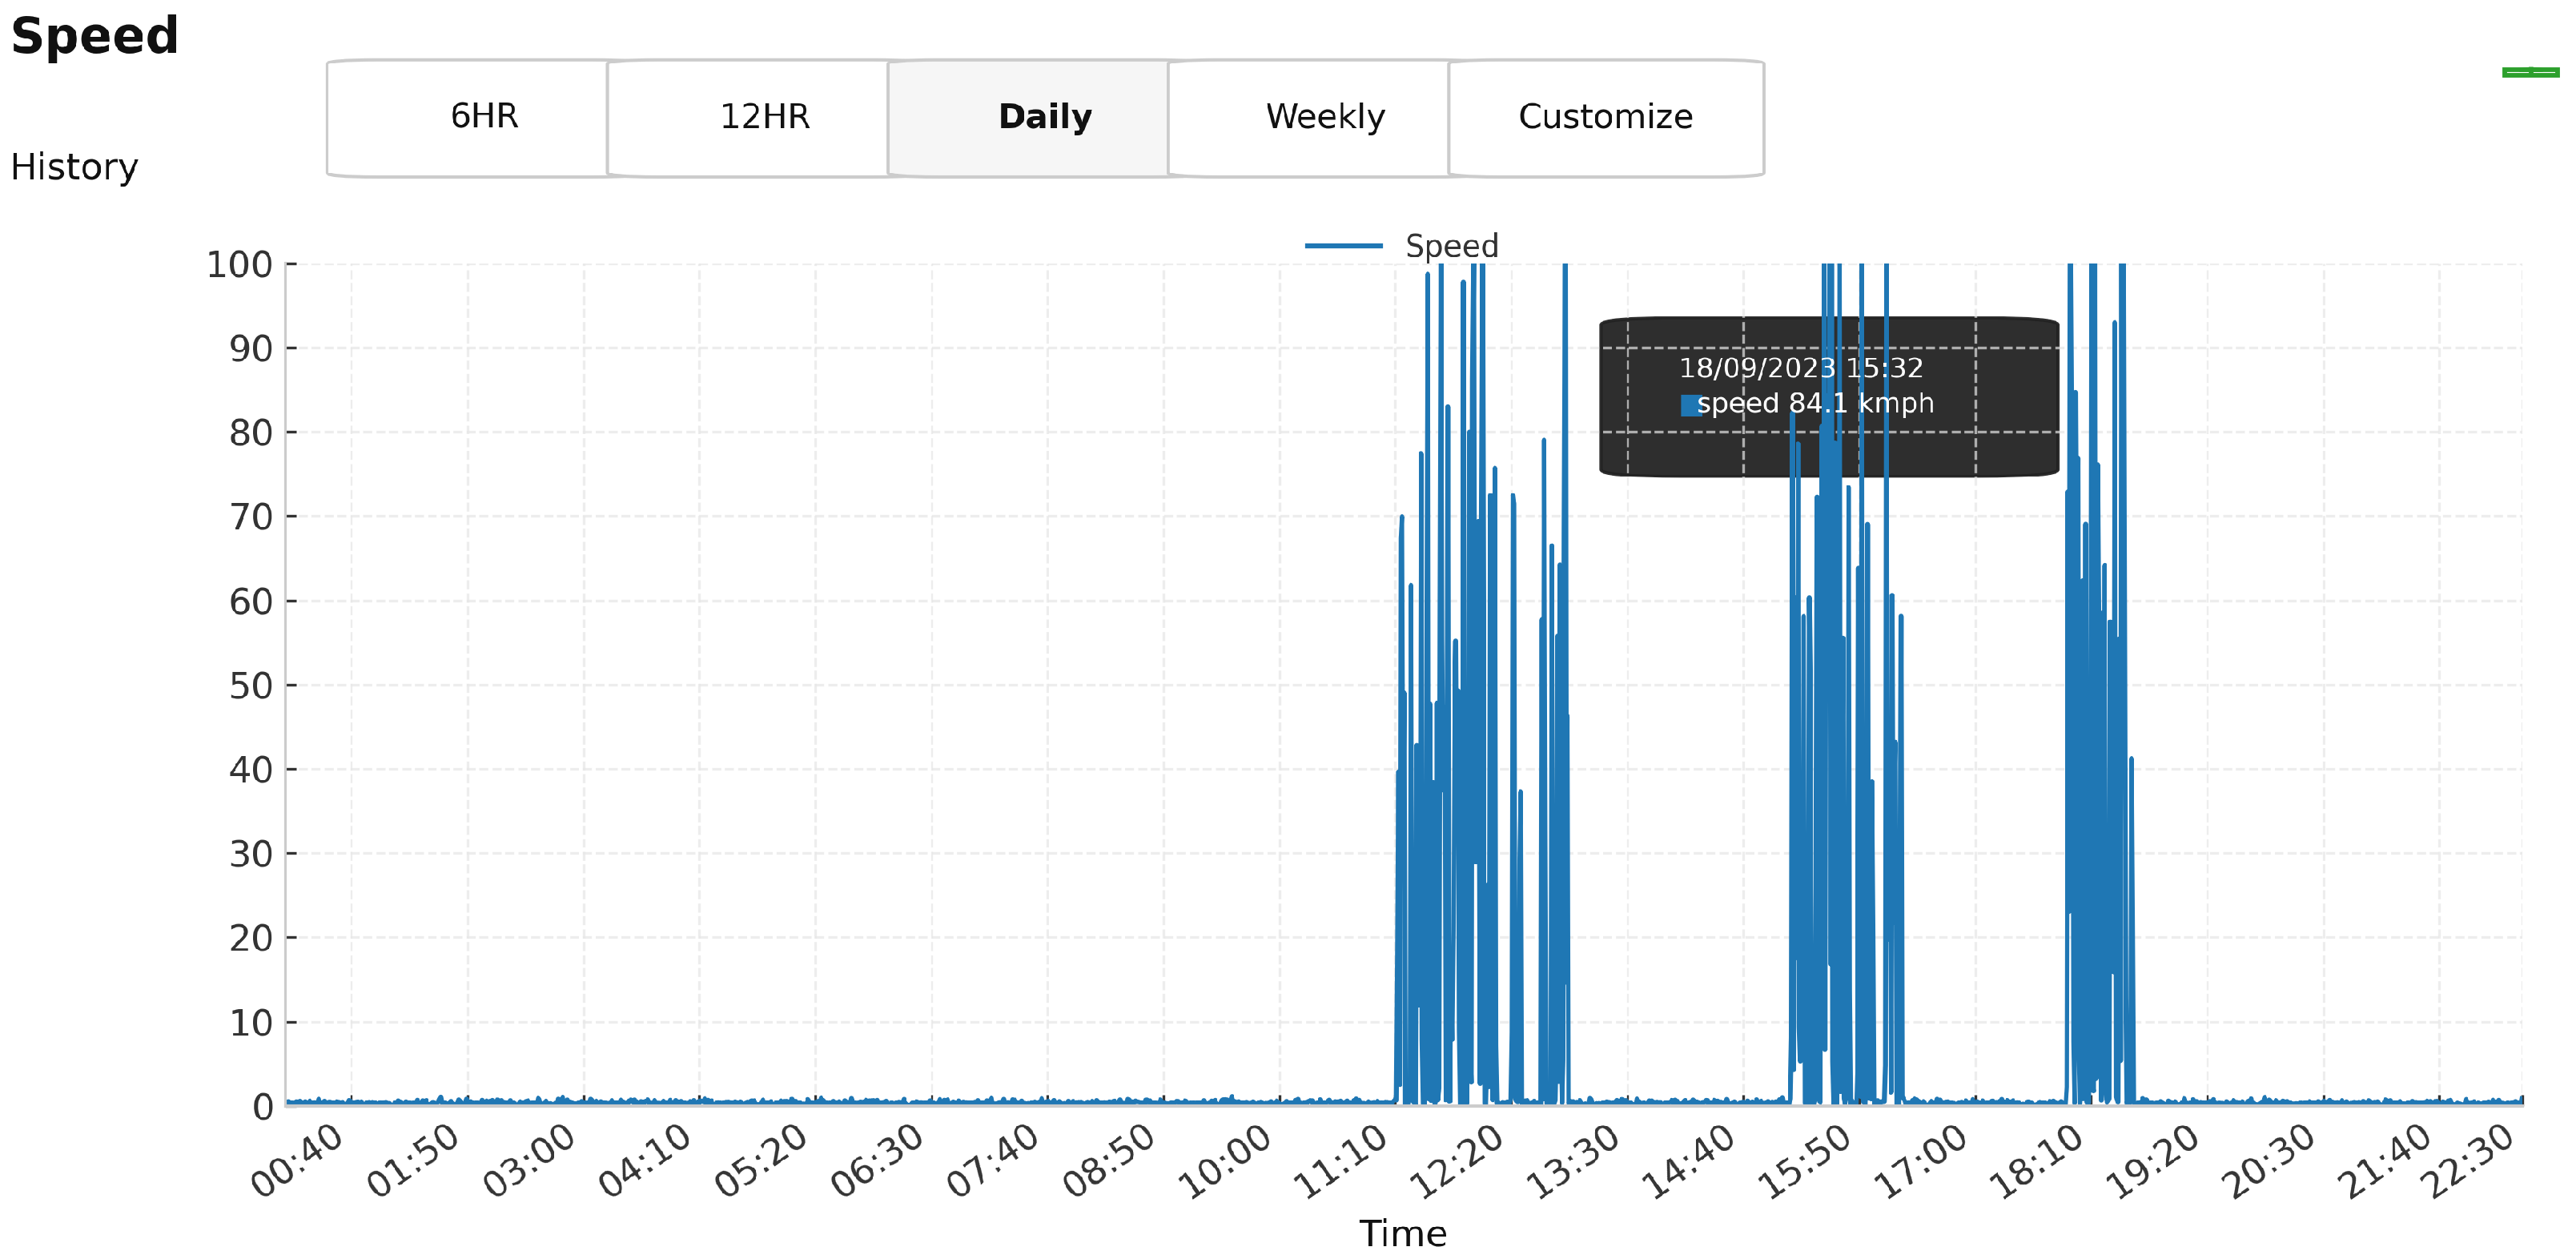
Task: Switch to the 6HR tab
Action: pos(484,117)
